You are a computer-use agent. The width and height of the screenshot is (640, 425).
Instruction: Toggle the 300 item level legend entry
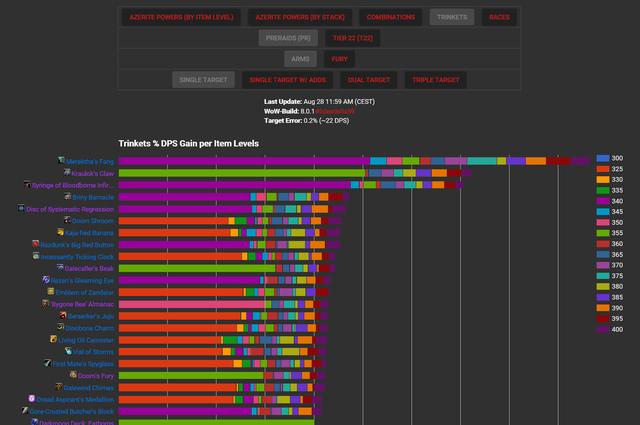pos(610,158)
